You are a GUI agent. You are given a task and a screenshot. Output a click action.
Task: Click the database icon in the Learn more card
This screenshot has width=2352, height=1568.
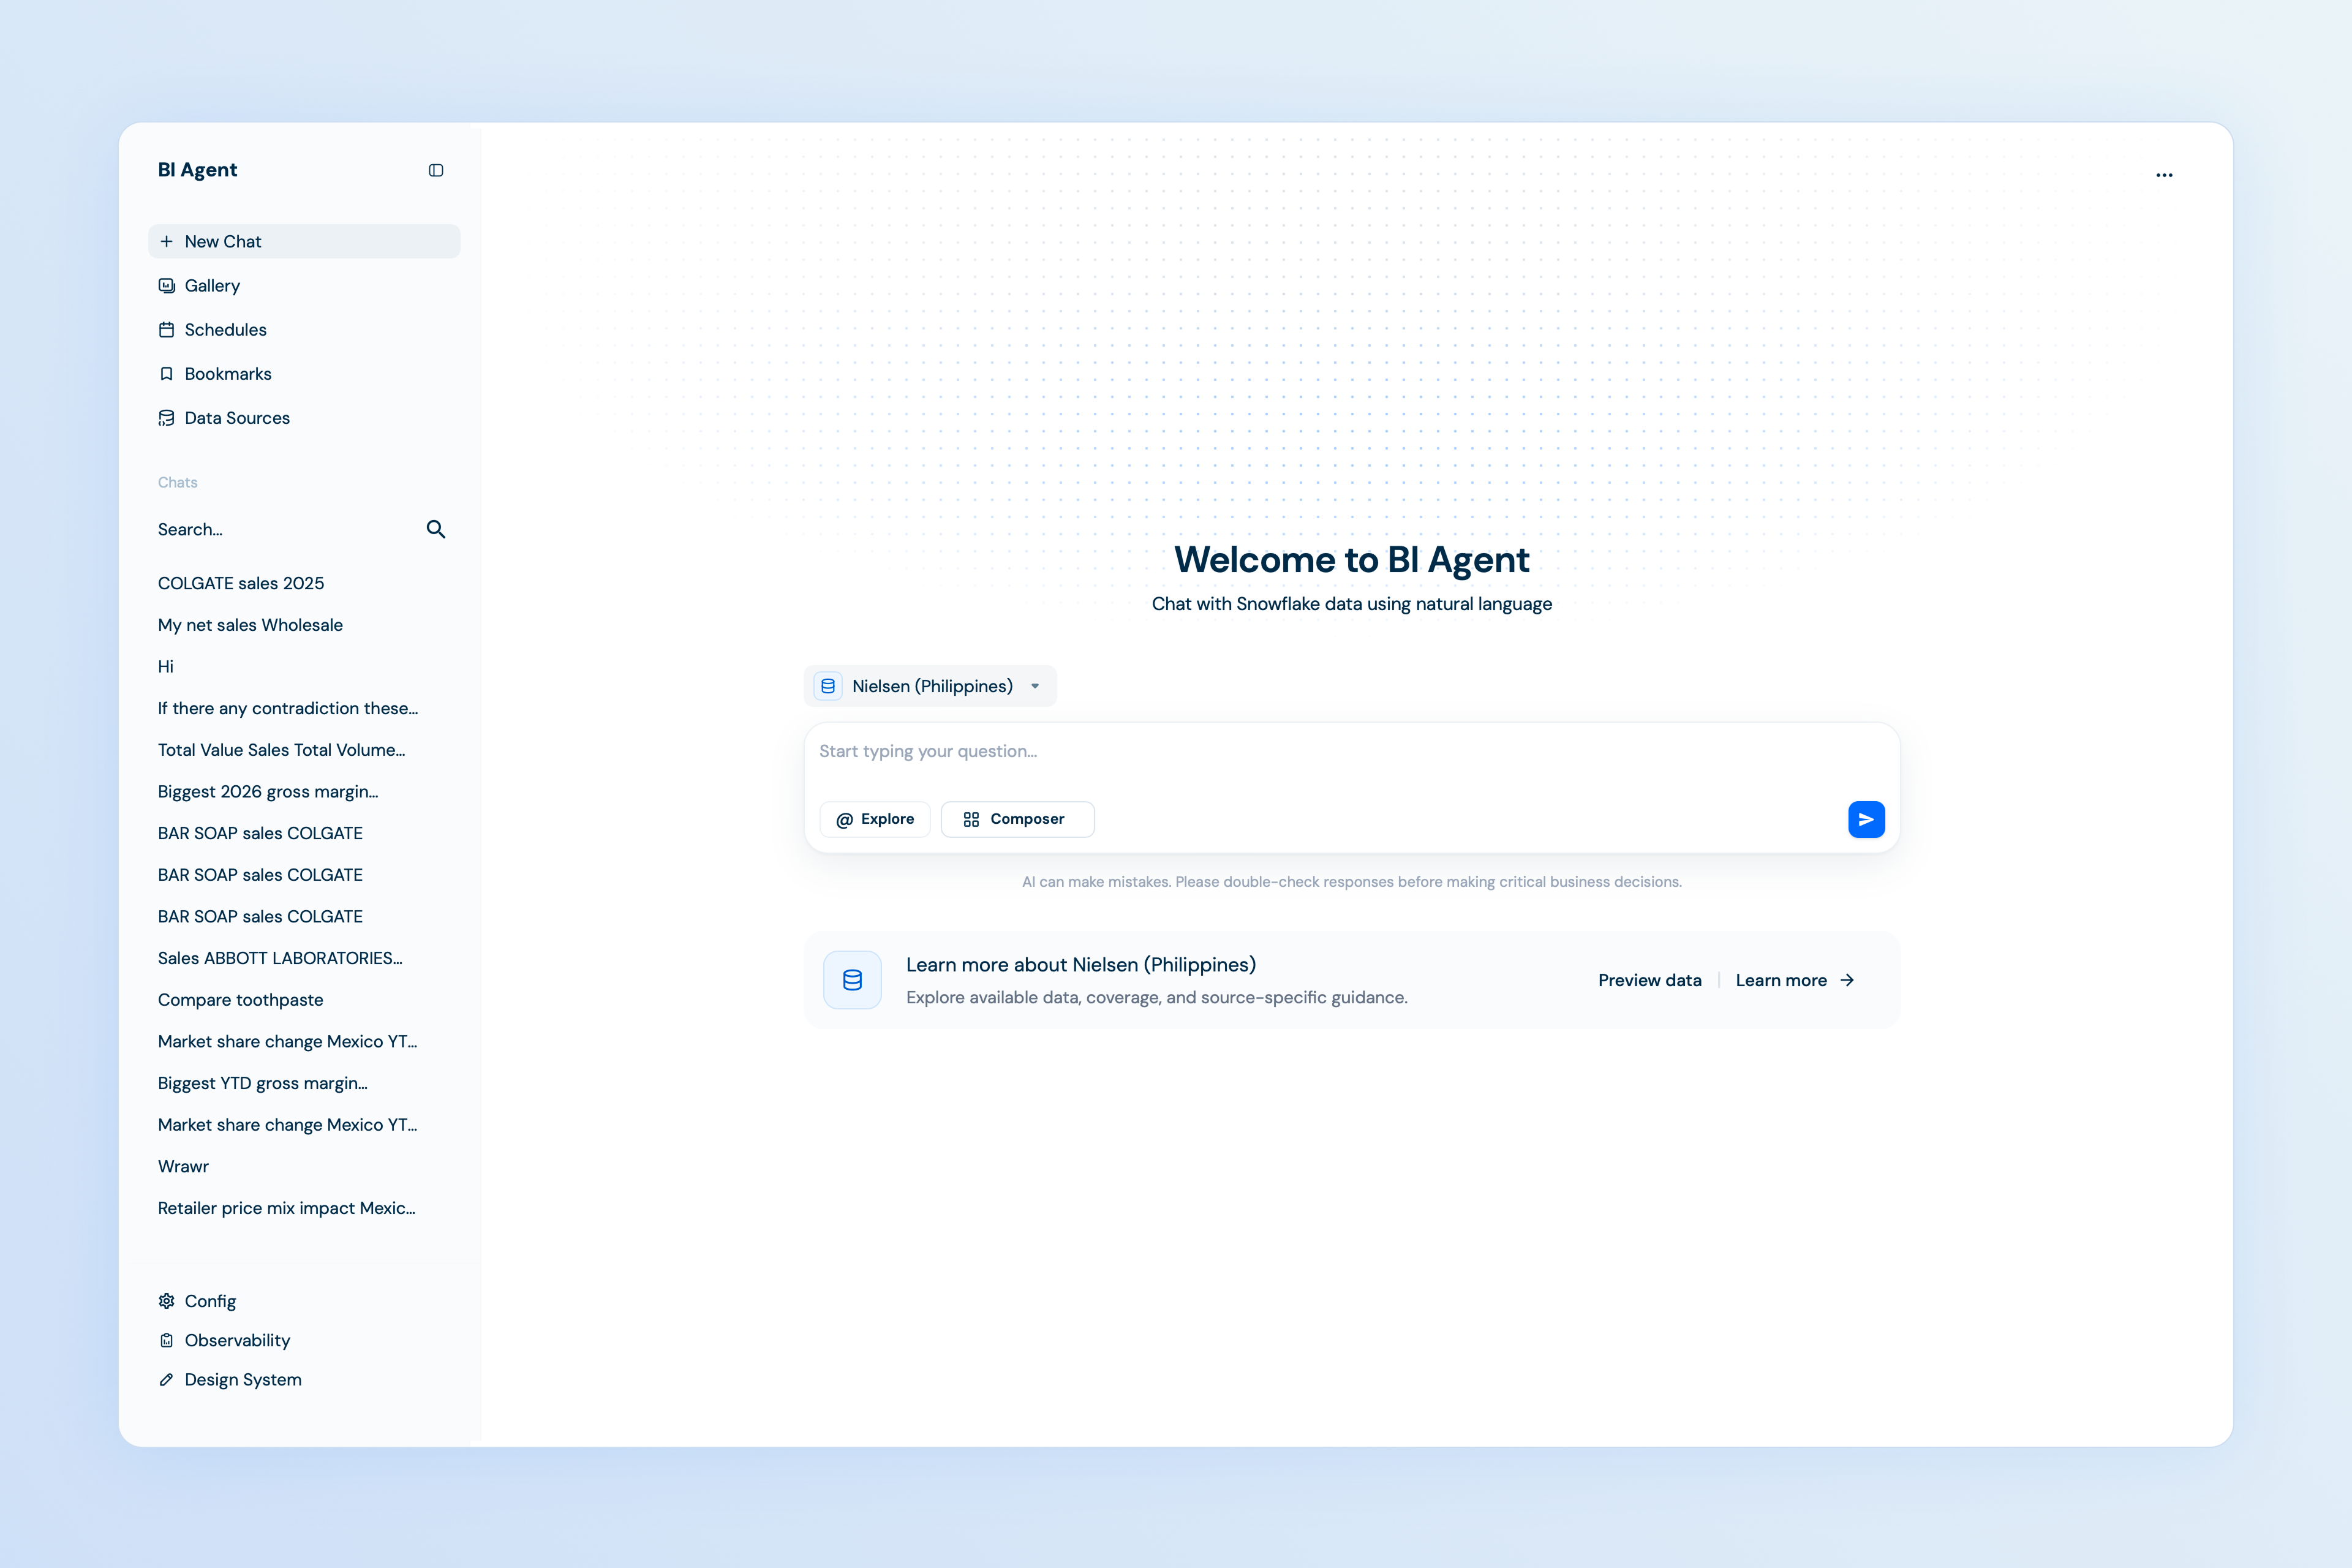point(852,980)
